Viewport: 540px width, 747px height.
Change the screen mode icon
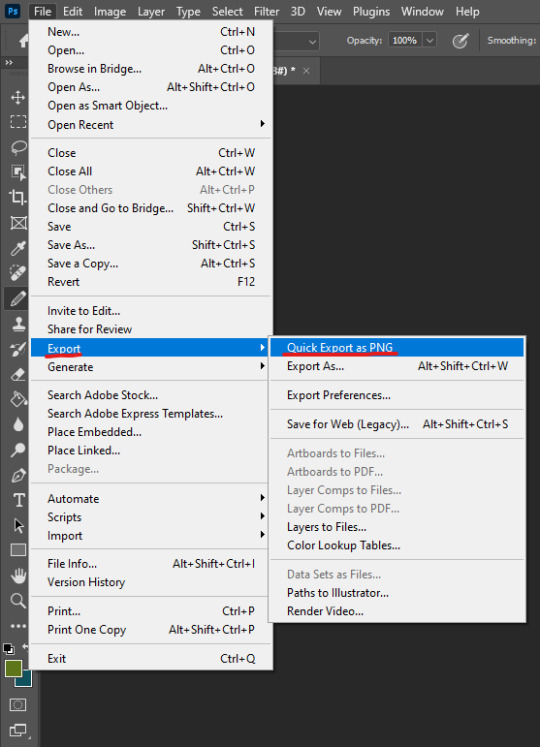point(18,730)
